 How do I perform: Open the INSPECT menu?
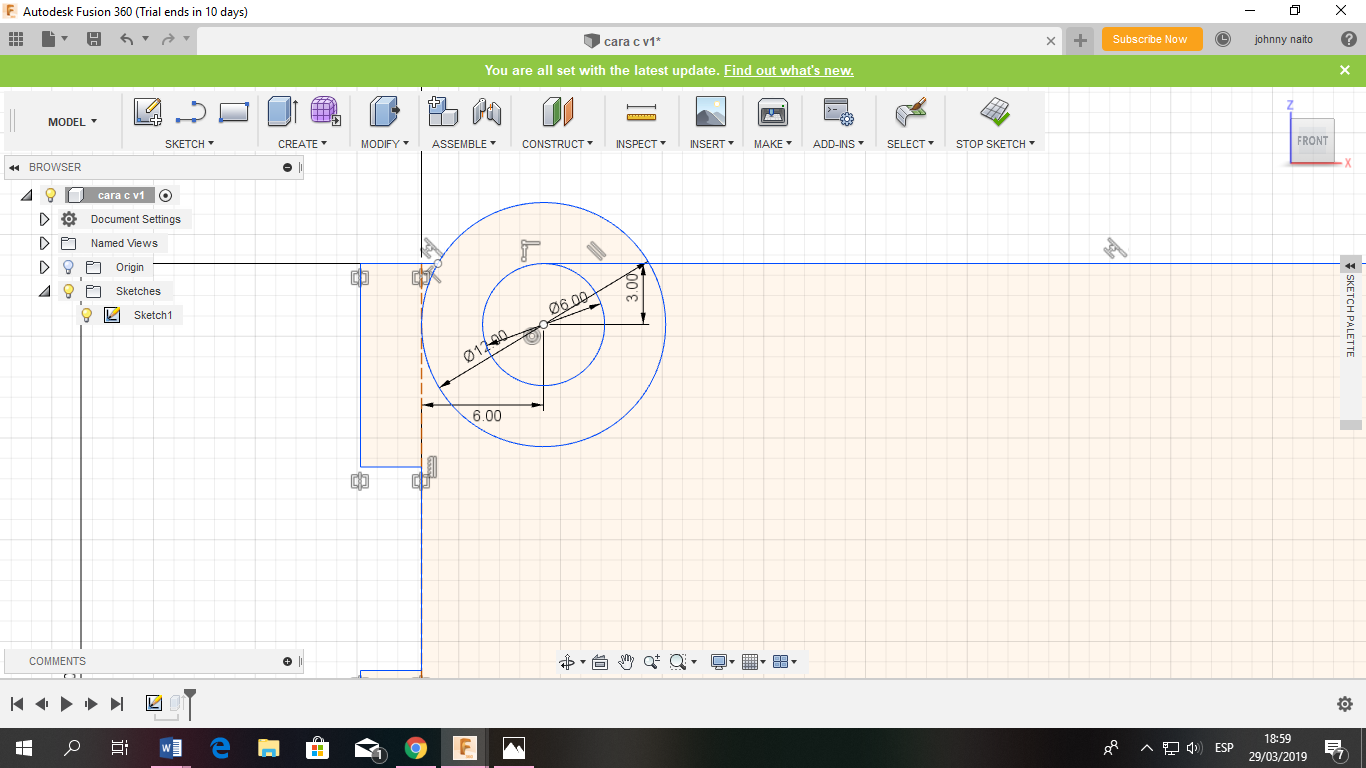click(641, 144)
